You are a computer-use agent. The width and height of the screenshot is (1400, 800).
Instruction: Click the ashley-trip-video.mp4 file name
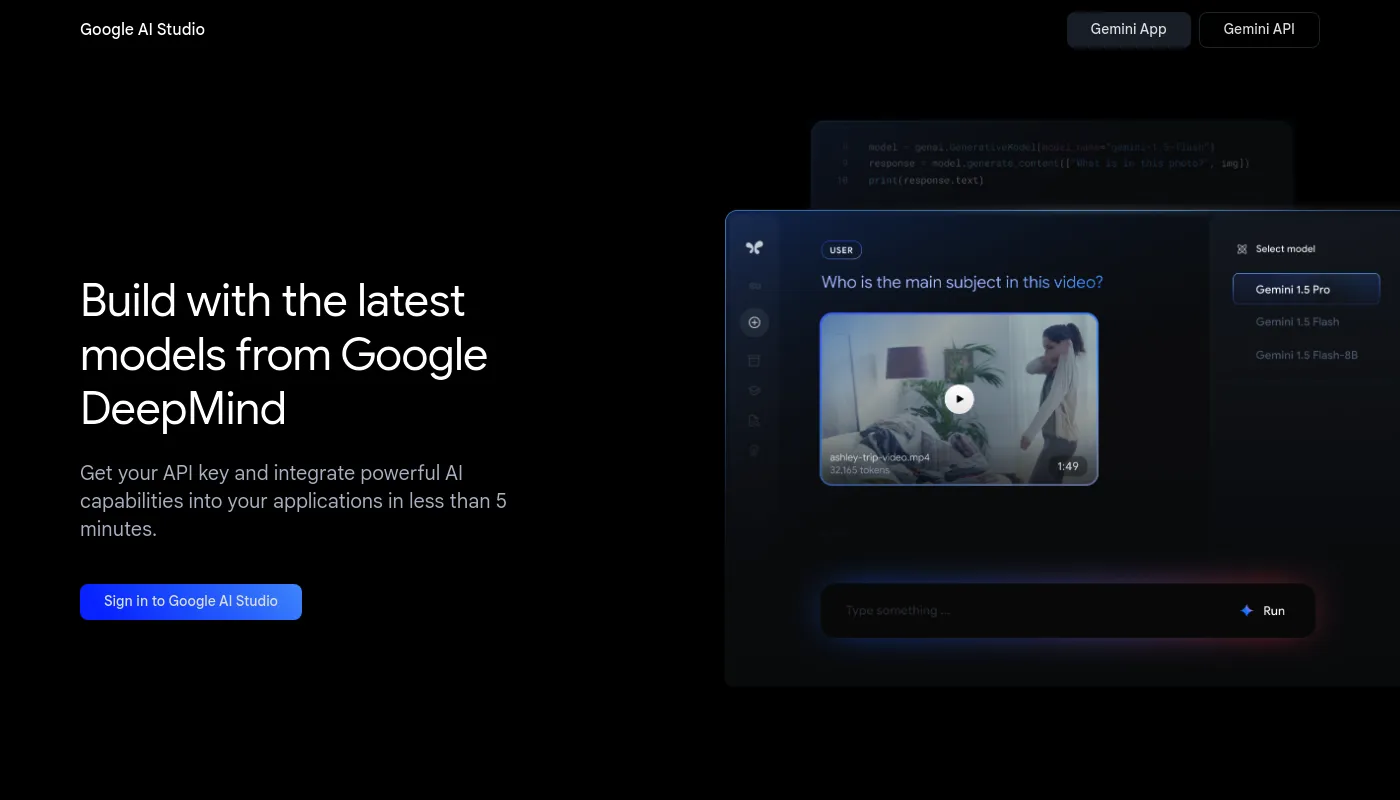(879, 457)
